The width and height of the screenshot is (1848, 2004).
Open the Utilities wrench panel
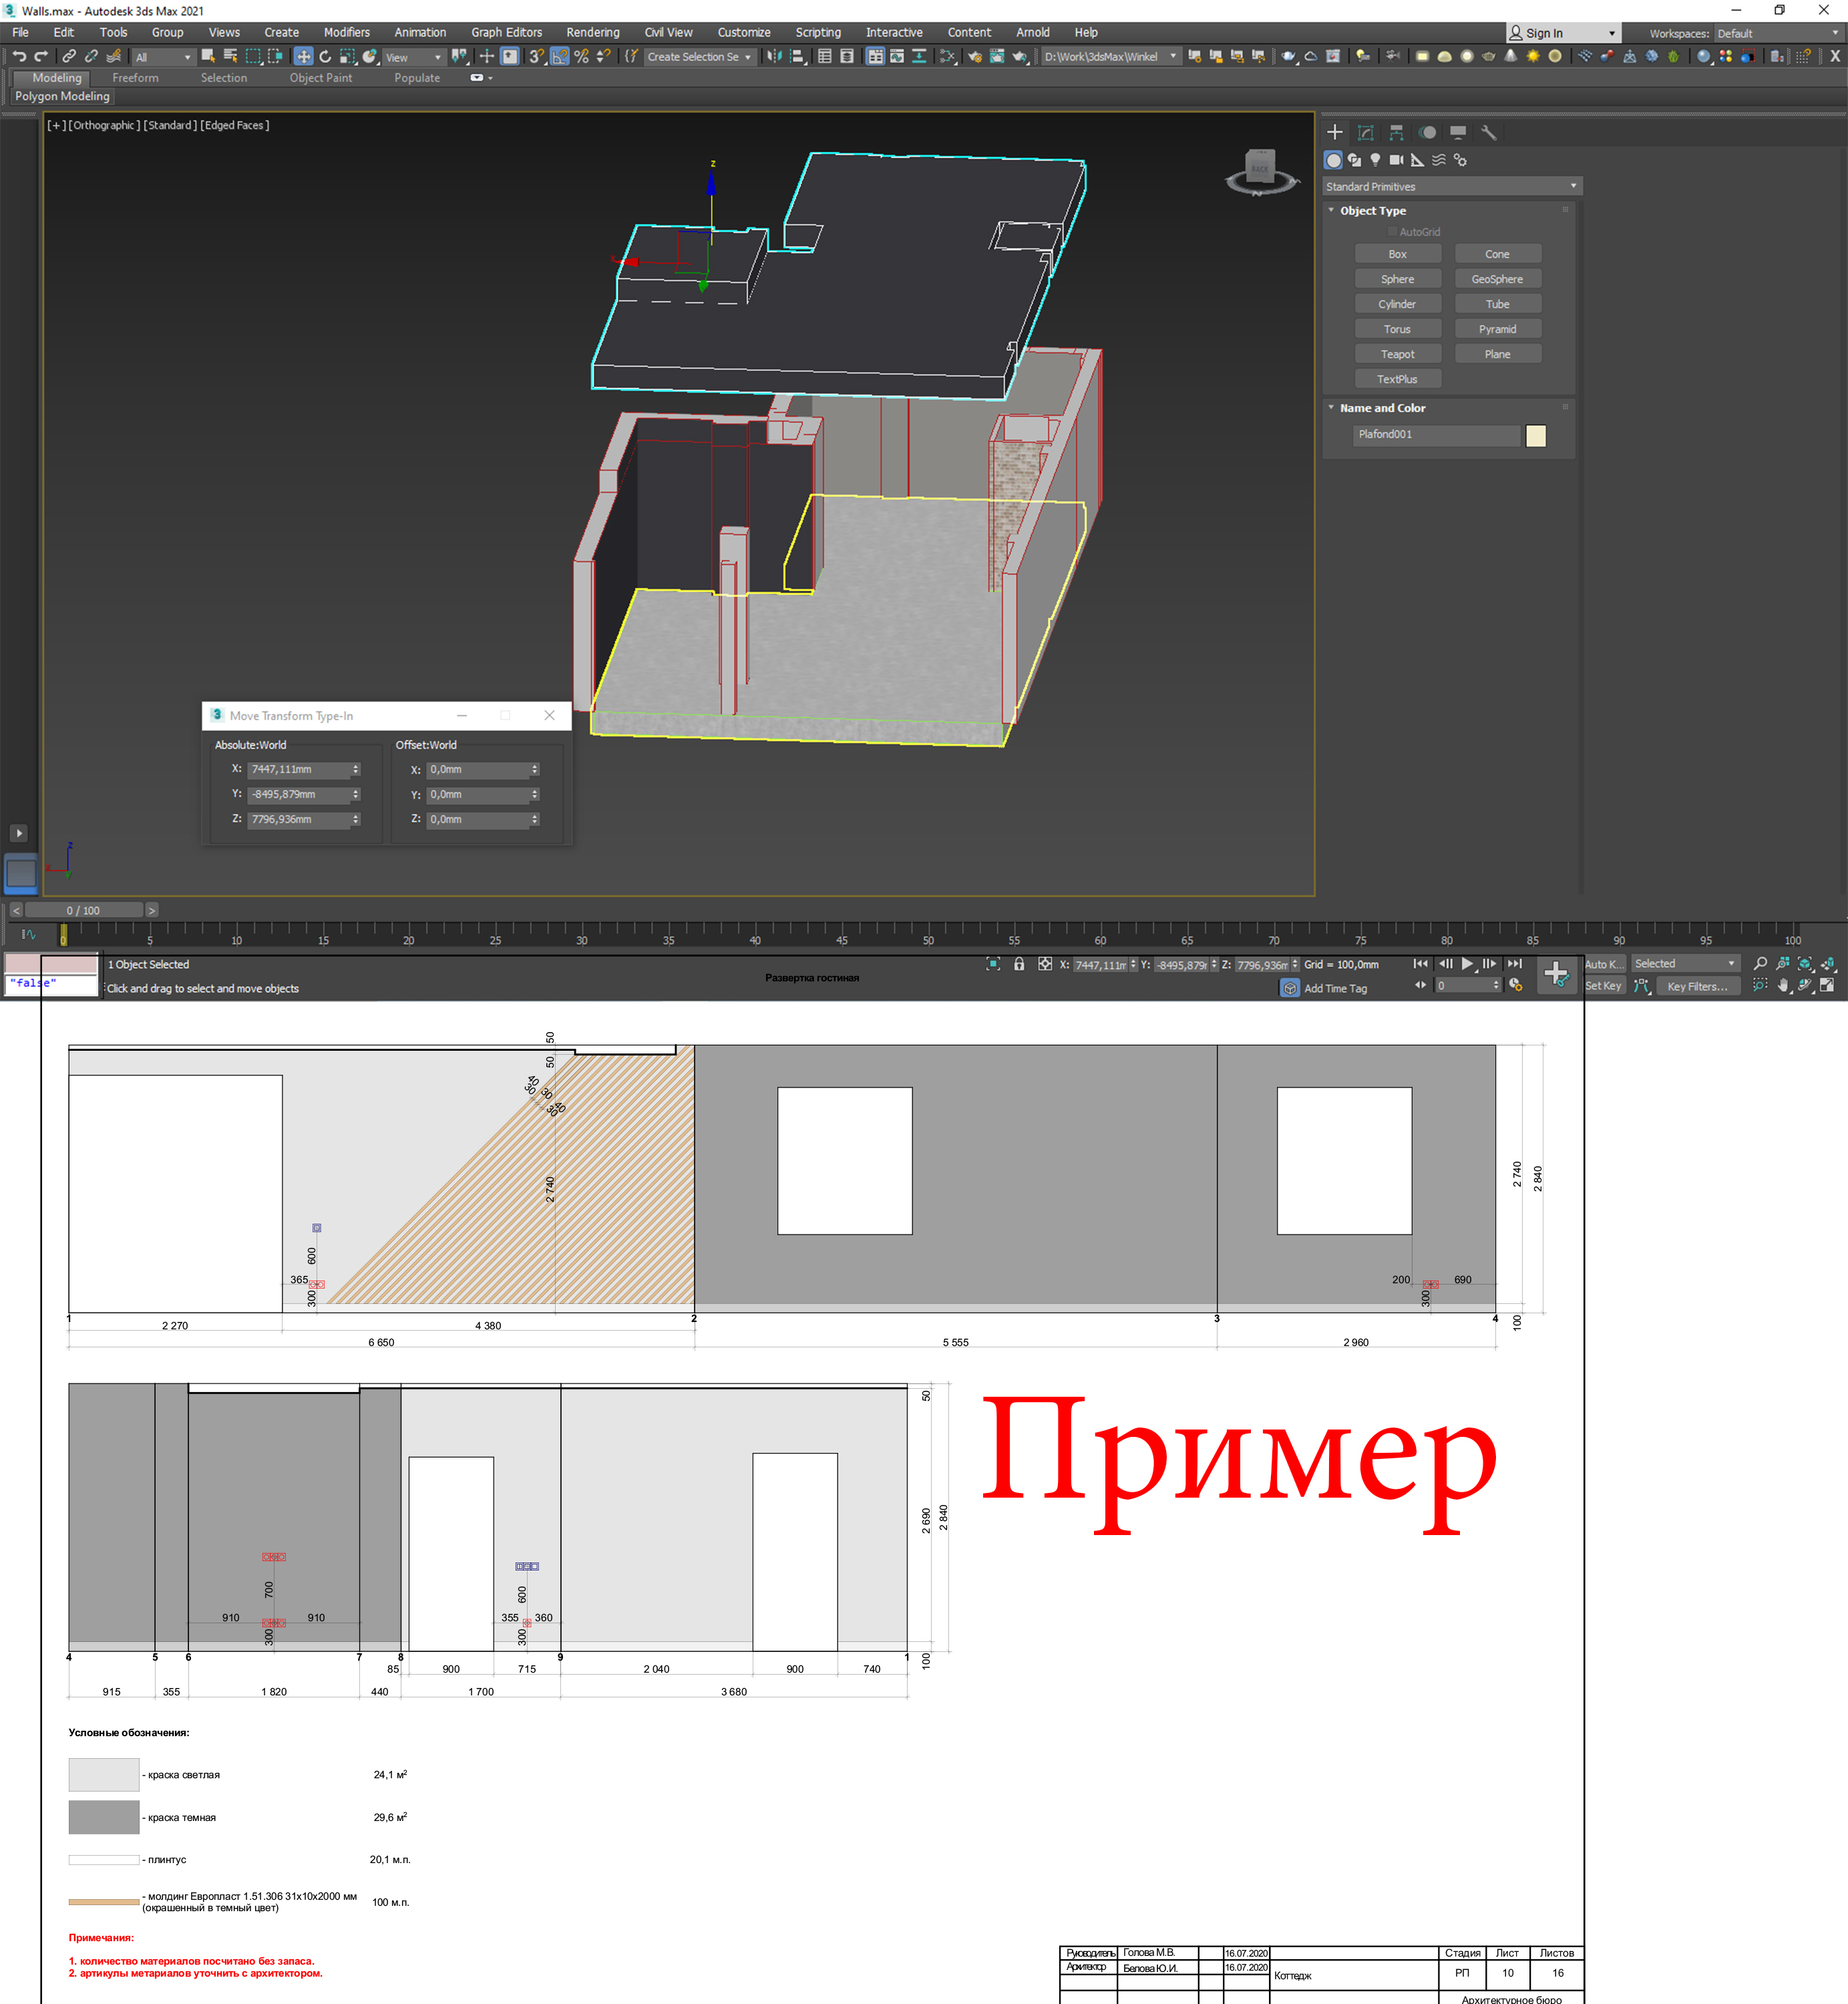click(x=1488, y=132)
